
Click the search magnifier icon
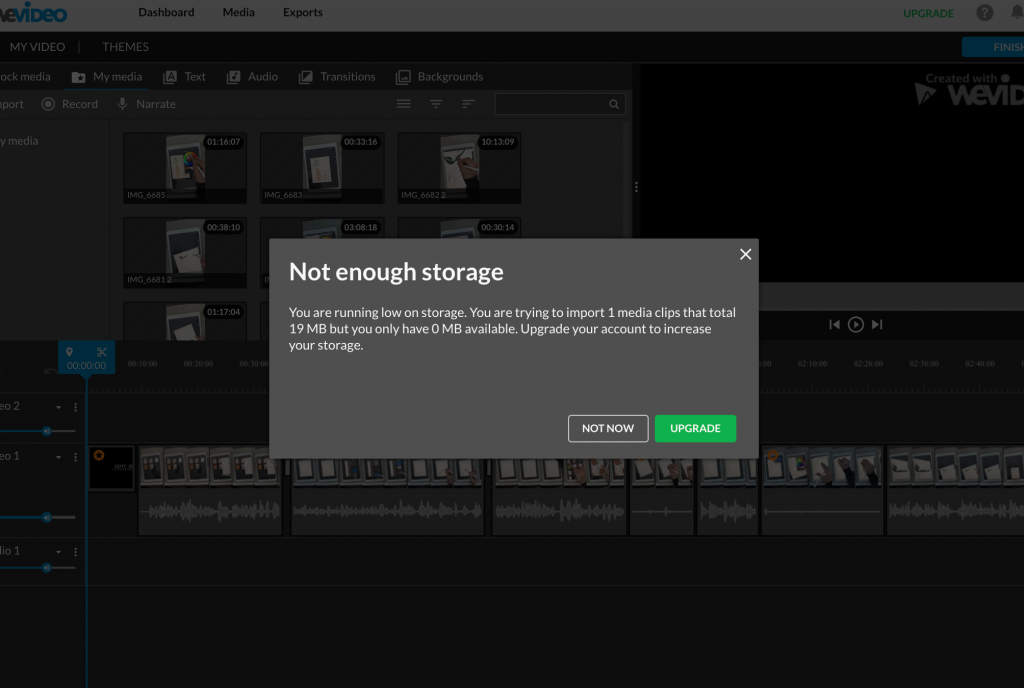614,104
